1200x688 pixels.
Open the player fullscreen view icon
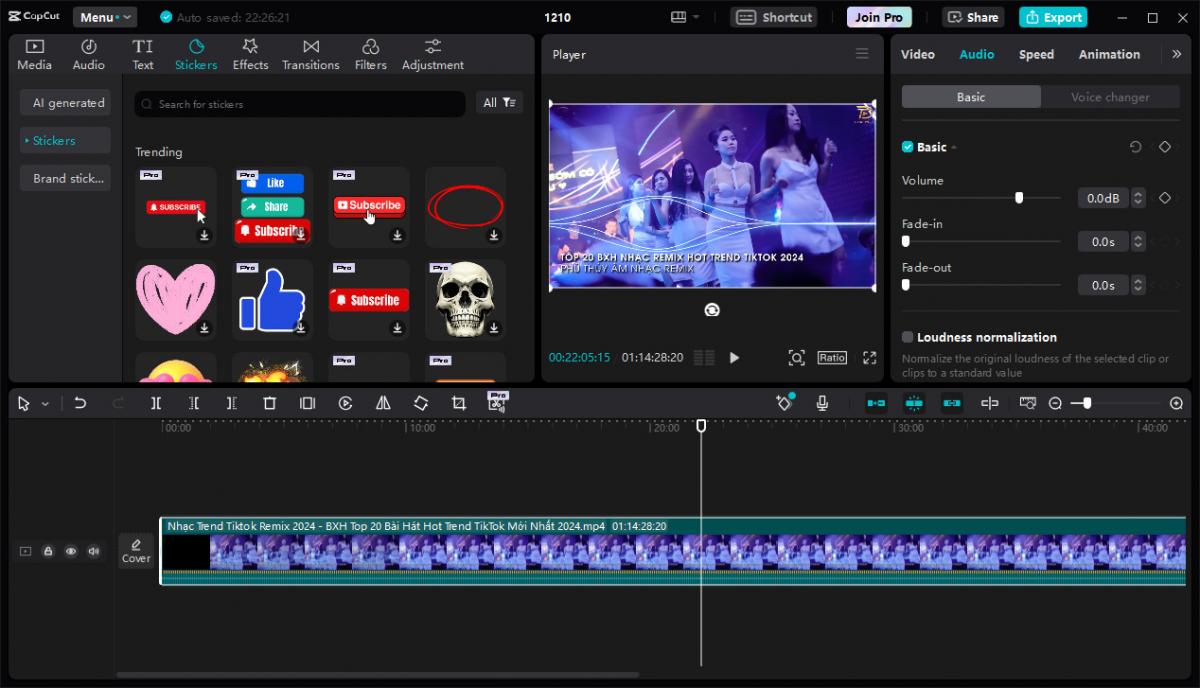pyautogui.click(x=869, y=358)
